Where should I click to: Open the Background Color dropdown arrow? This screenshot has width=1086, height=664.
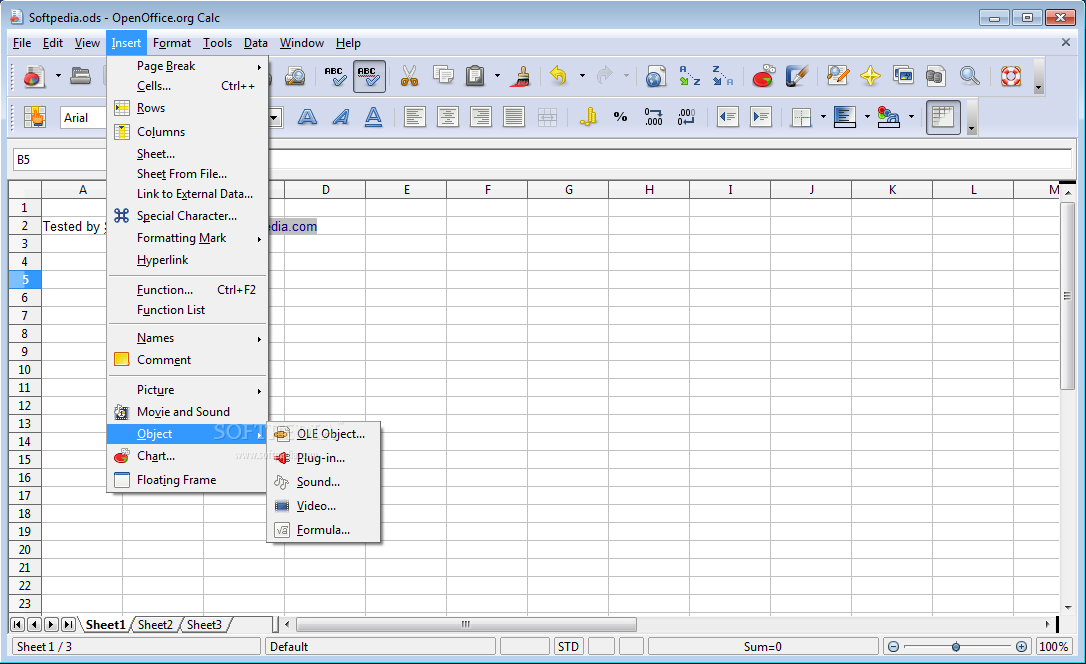(x=867, y=117)
